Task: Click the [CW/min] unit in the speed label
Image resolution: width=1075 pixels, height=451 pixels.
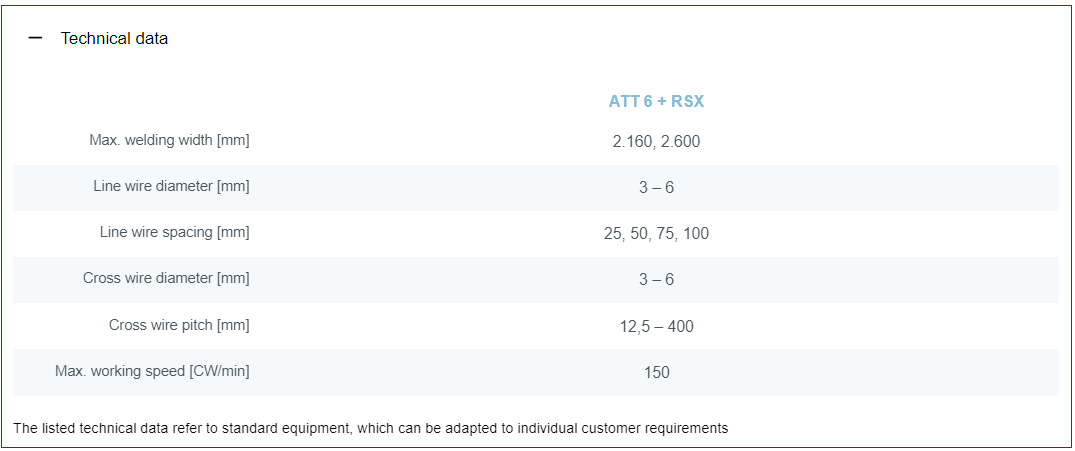Action: point(217,371)
